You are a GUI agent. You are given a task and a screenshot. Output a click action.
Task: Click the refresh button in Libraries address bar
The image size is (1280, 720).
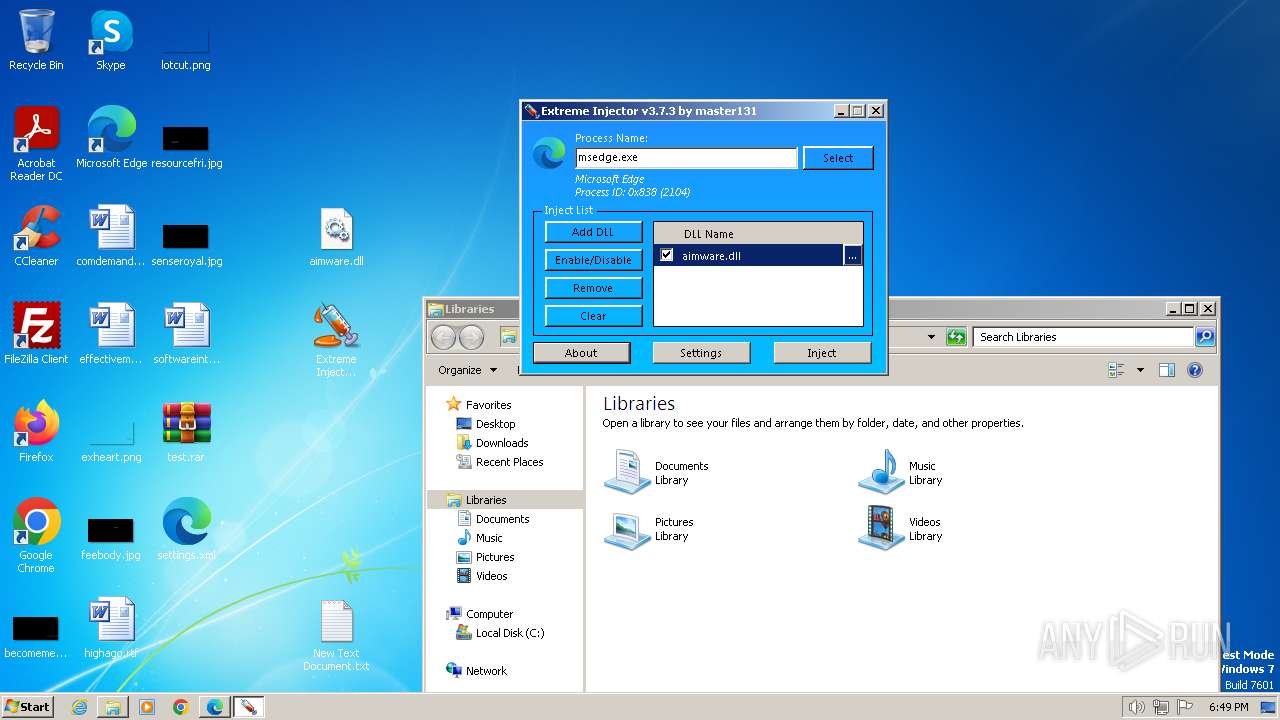coord(957,337)
